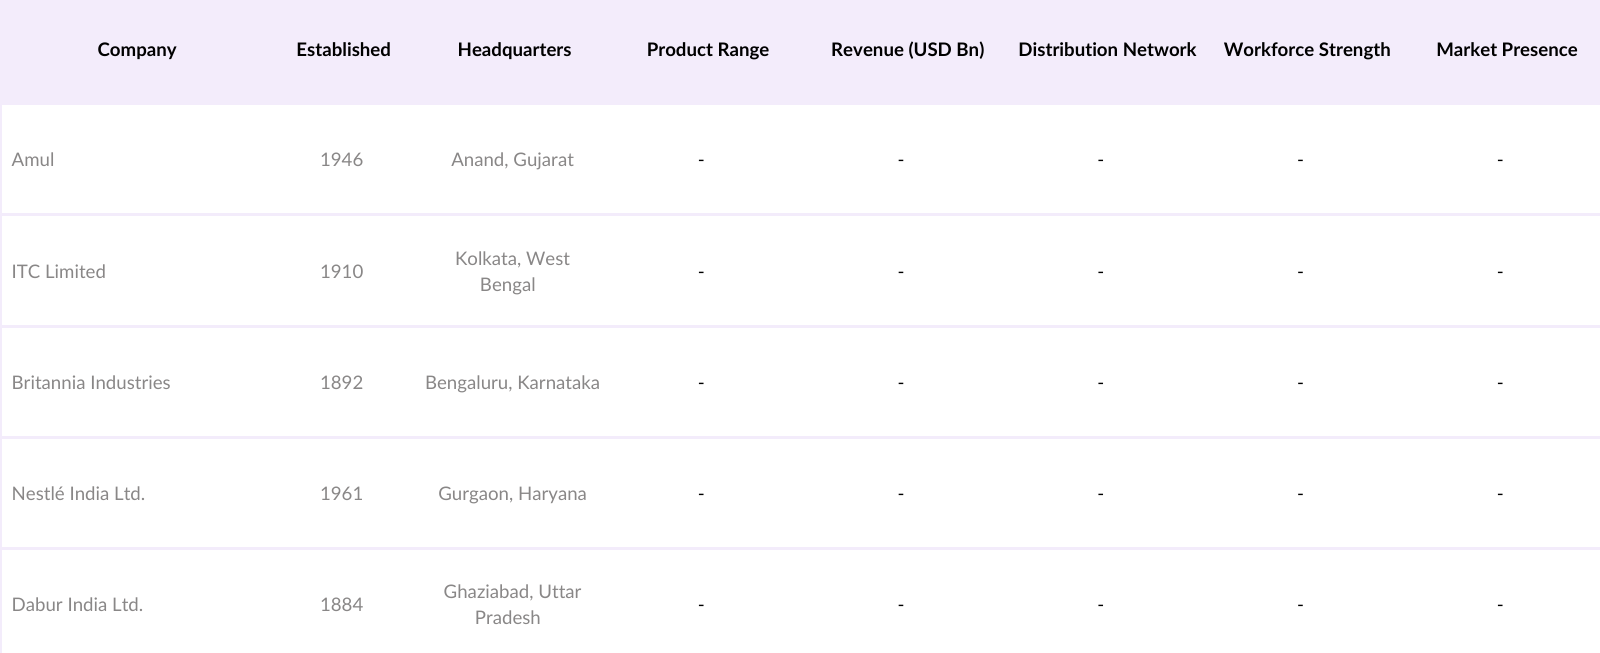
Task: Select the Established column header
Action: click(x=343, y=50)
